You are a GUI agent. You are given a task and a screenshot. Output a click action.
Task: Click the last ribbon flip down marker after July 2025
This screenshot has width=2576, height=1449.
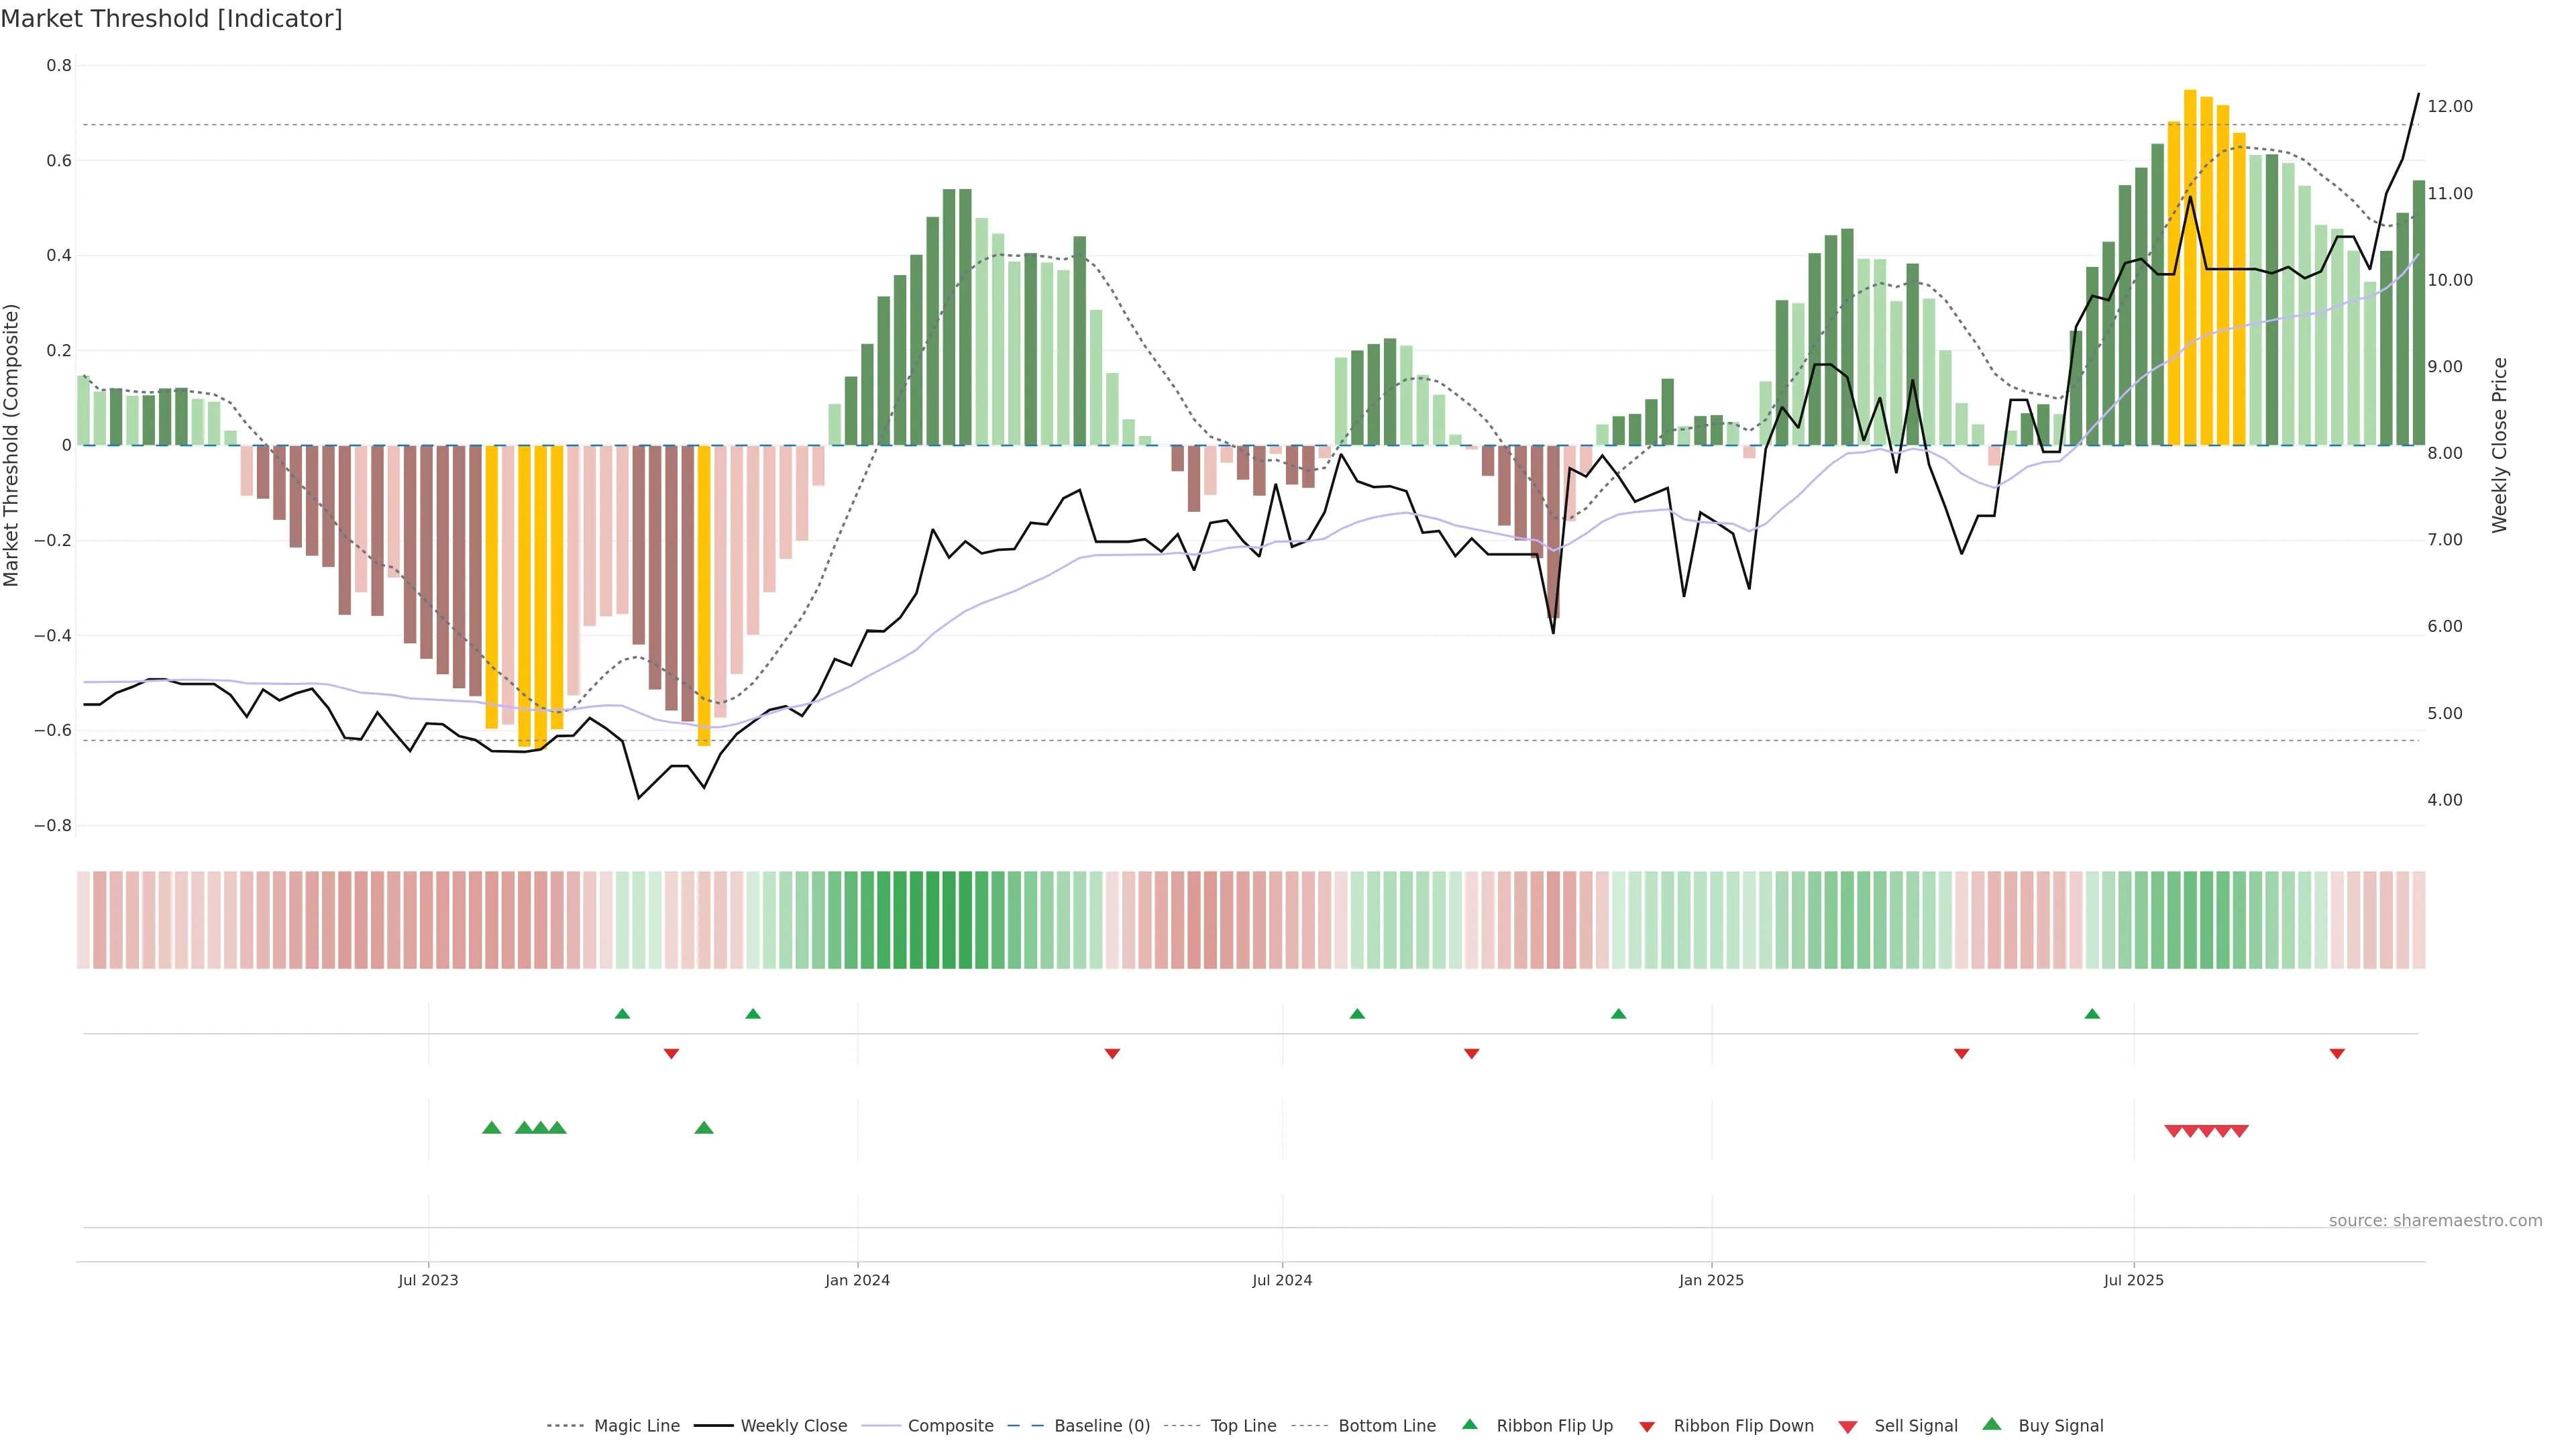2337,1053
